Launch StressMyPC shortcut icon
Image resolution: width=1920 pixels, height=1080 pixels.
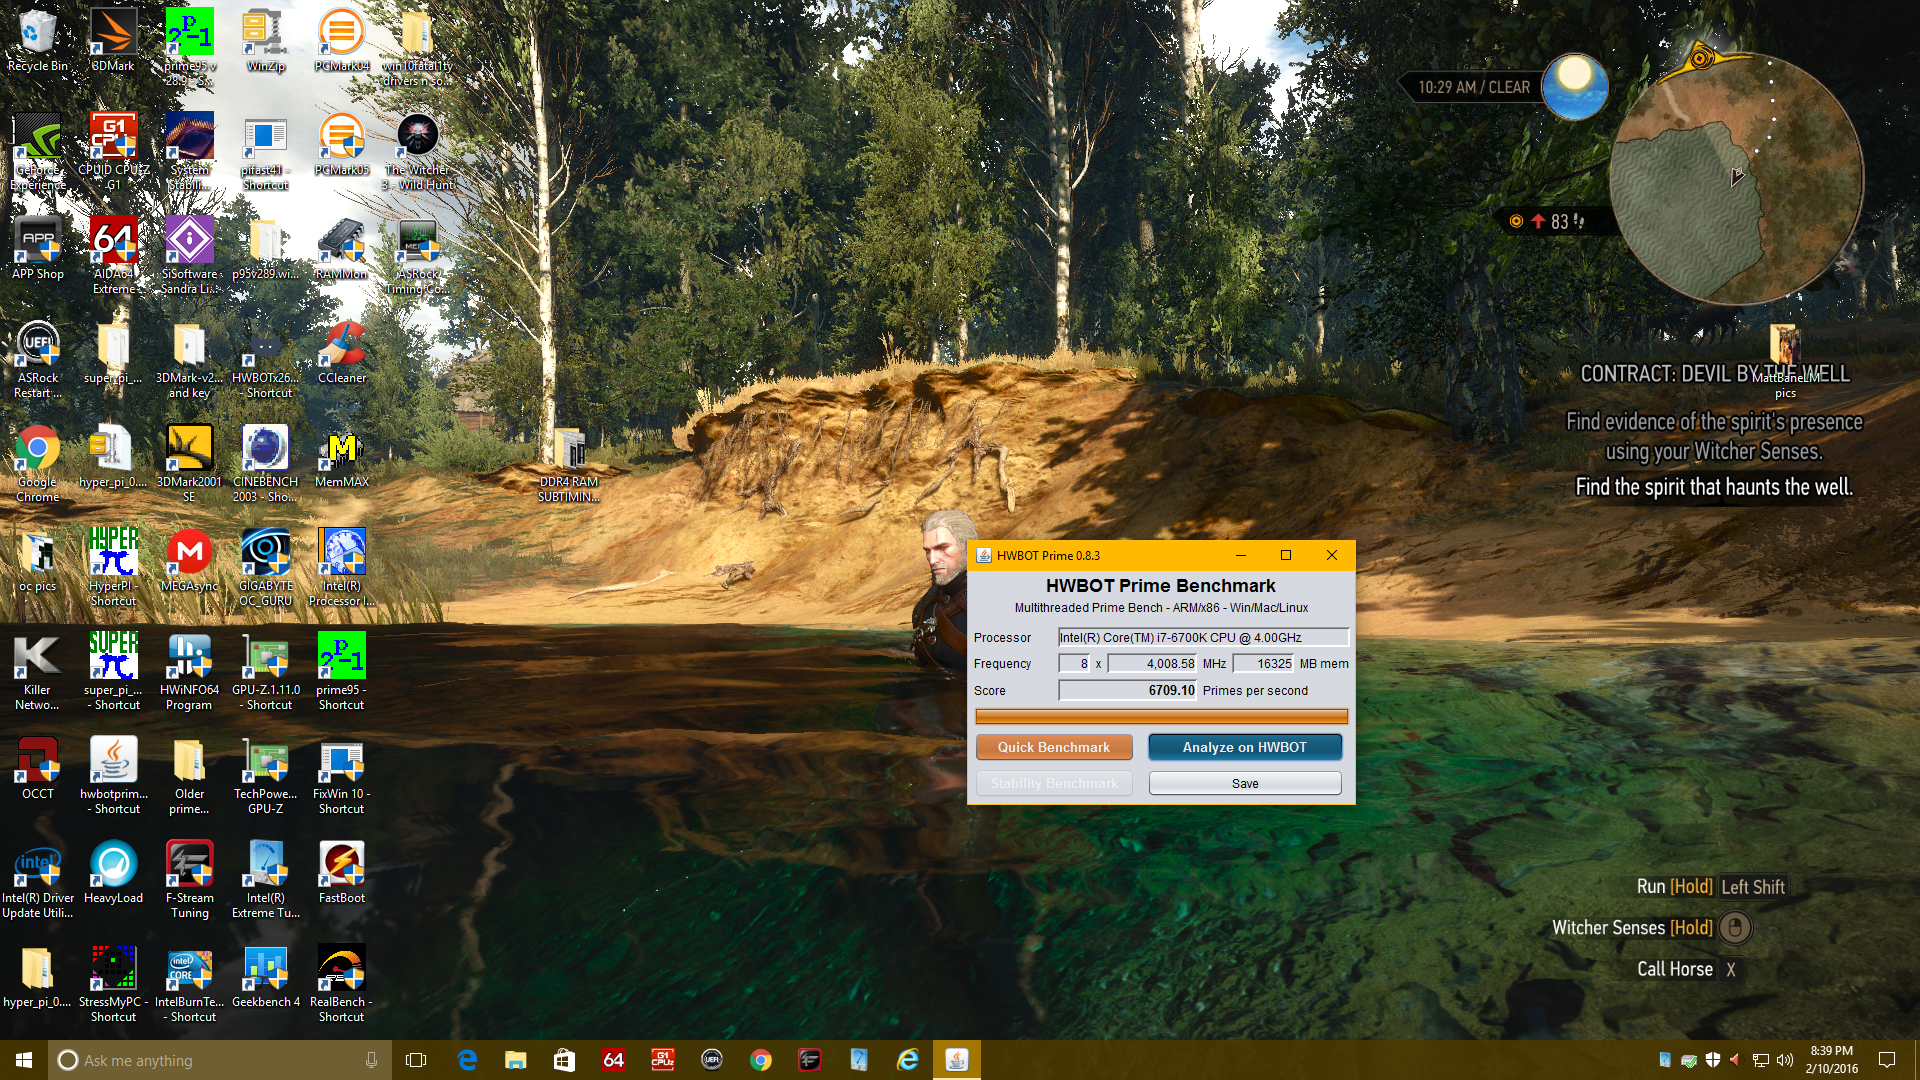click(113, 983)
